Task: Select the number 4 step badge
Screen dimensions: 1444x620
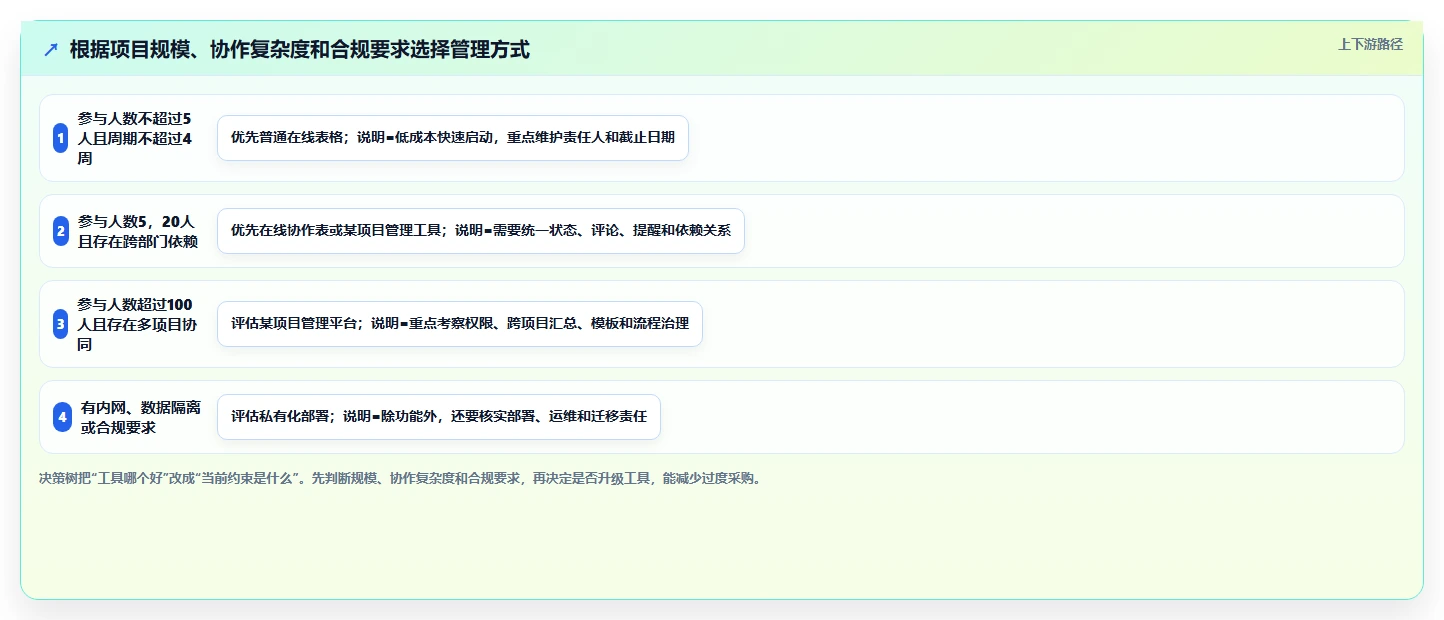Action: pyautogui.click(x=62, y=417)
